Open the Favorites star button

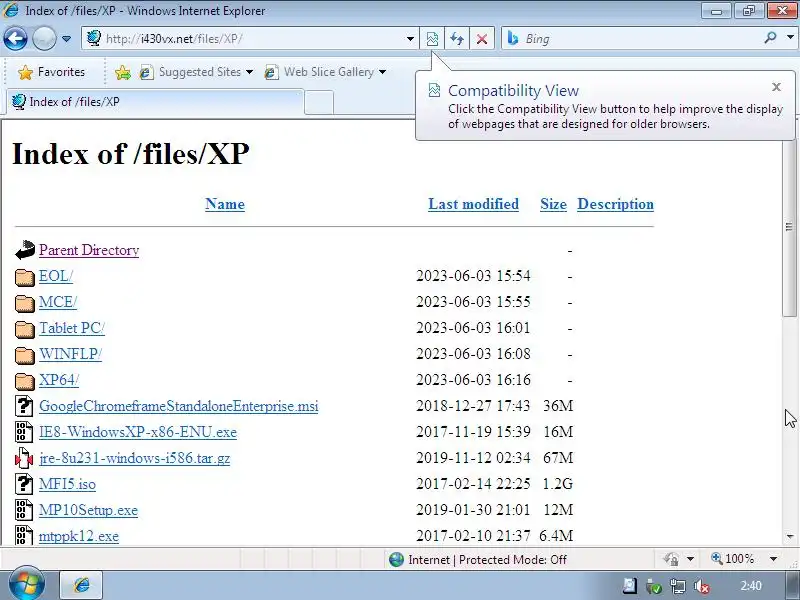tap(51, 72)
